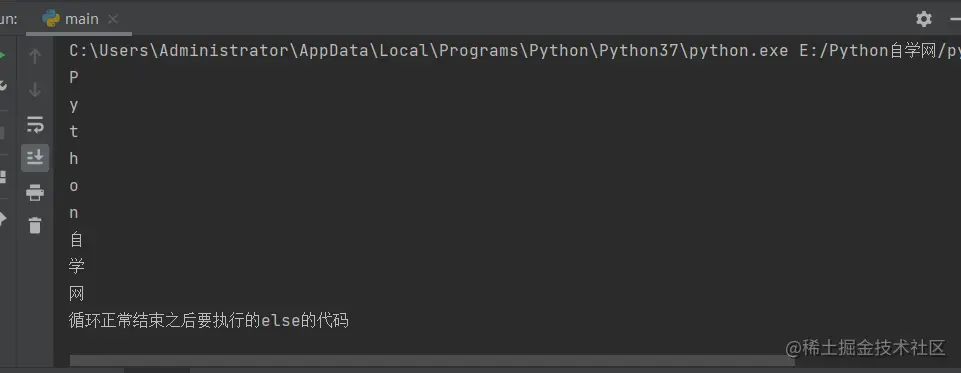
Task: Close the main run tab
Action: pos(113,19)
